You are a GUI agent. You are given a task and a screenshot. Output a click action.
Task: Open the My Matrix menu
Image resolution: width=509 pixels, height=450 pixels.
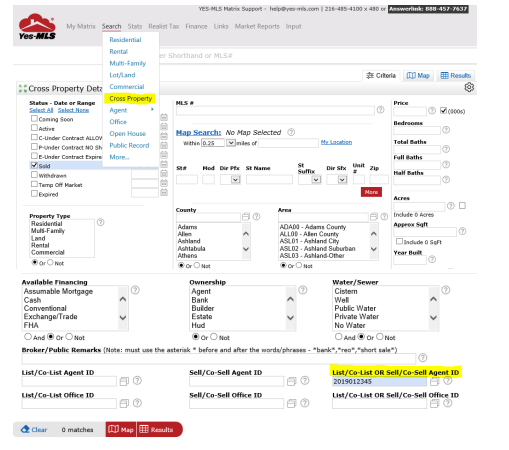coord(81,26)
